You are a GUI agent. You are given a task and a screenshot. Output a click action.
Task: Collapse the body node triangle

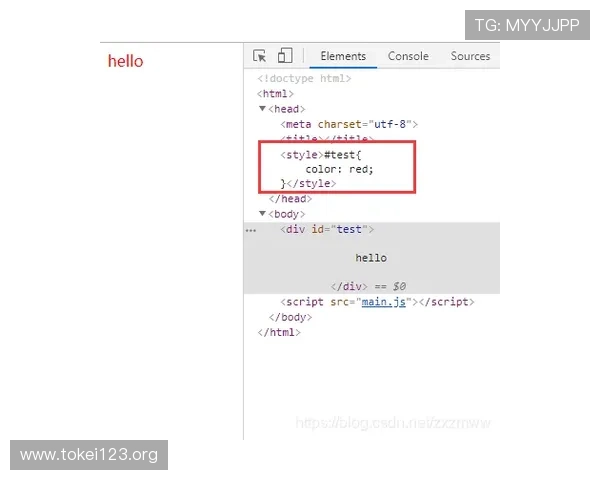[262, 214]
